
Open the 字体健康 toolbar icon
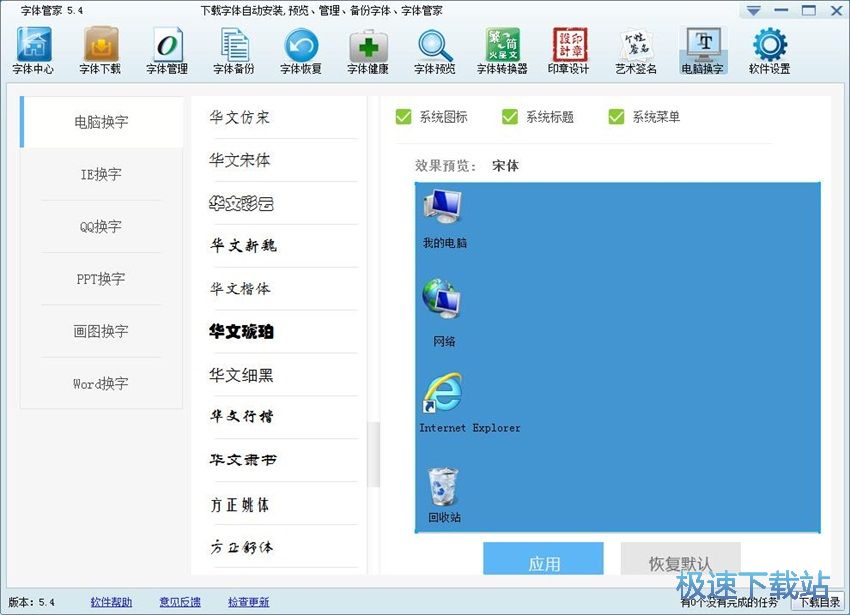tap(368, 50)
